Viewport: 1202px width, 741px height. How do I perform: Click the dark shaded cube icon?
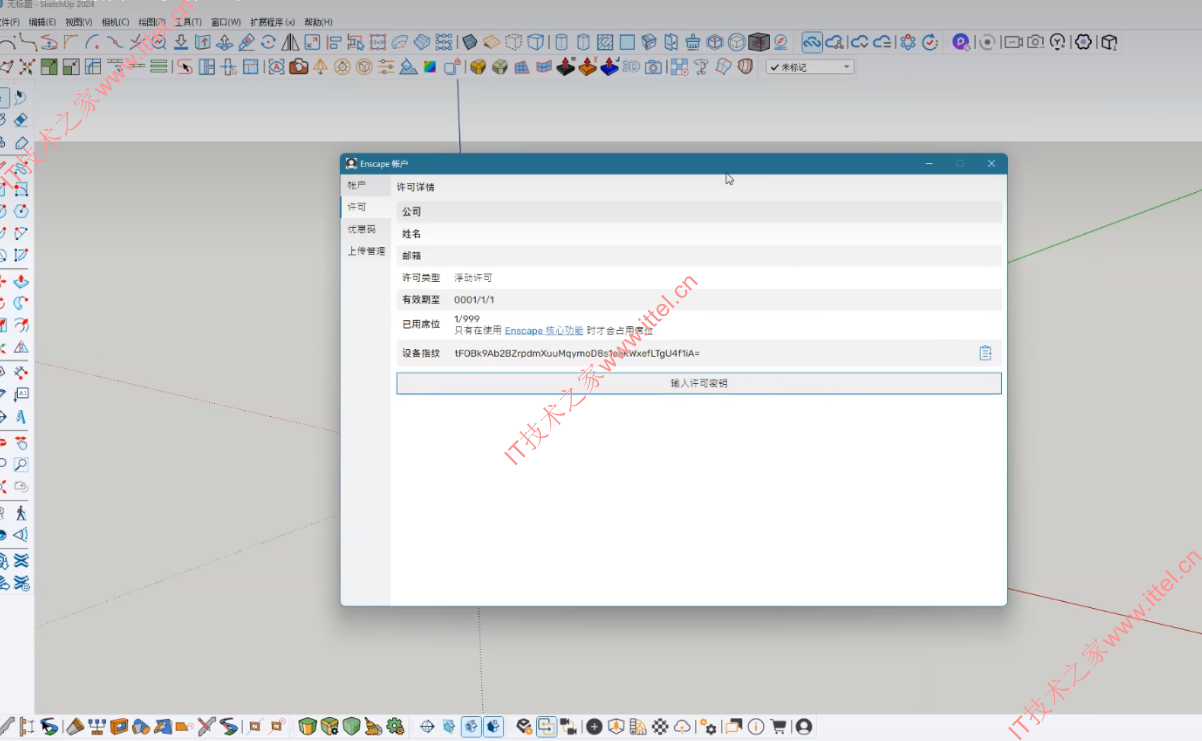(x=759, y=42)
